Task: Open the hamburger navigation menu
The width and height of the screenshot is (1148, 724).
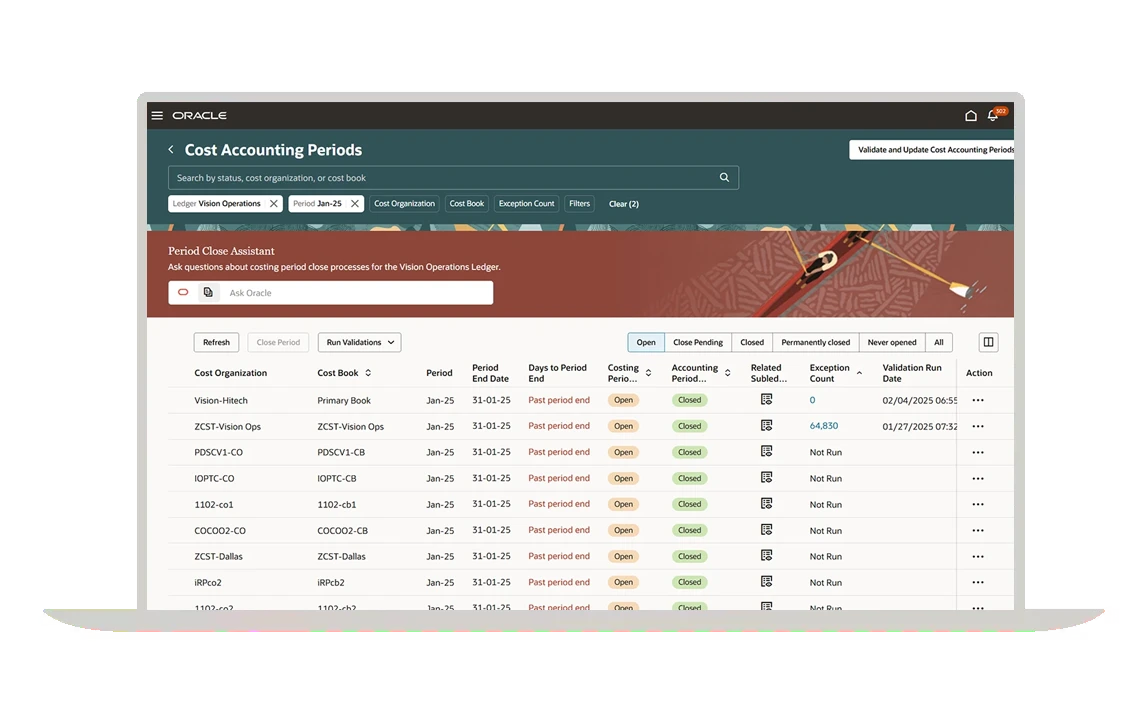Action: click(157, 116)
